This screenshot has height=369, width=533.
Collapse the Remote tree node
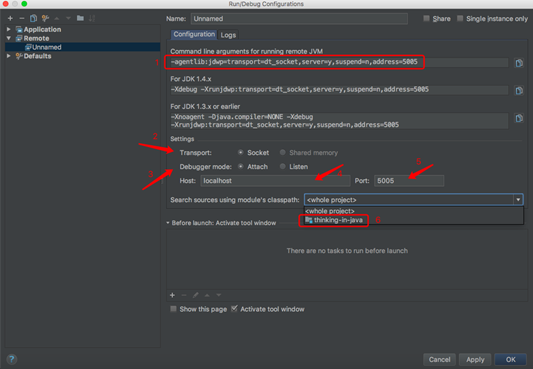8,38
